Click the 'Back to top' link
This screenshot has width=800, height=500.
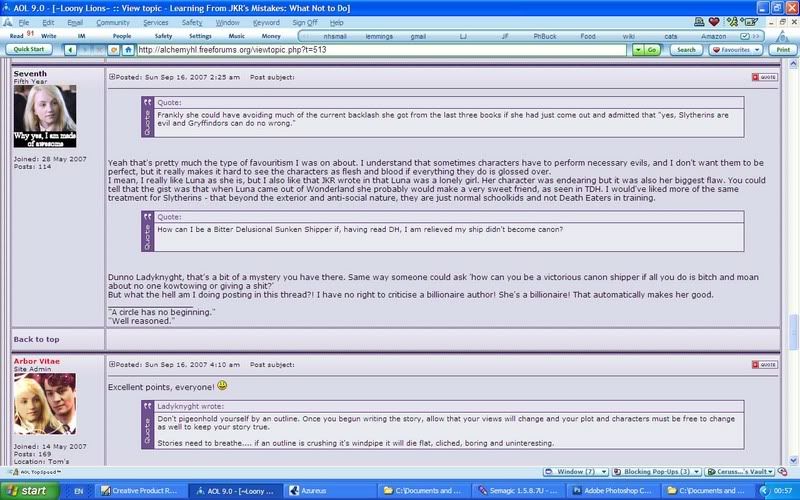tap(36, 339)
